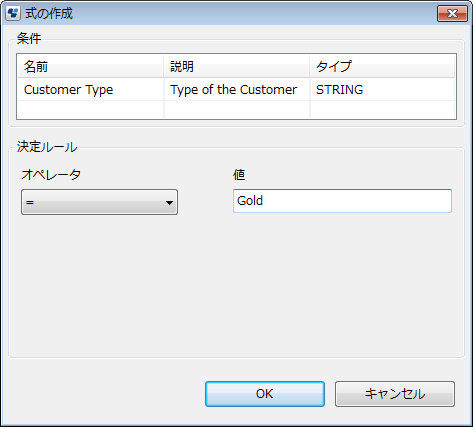Click the 値 field containing Gold

342,201
